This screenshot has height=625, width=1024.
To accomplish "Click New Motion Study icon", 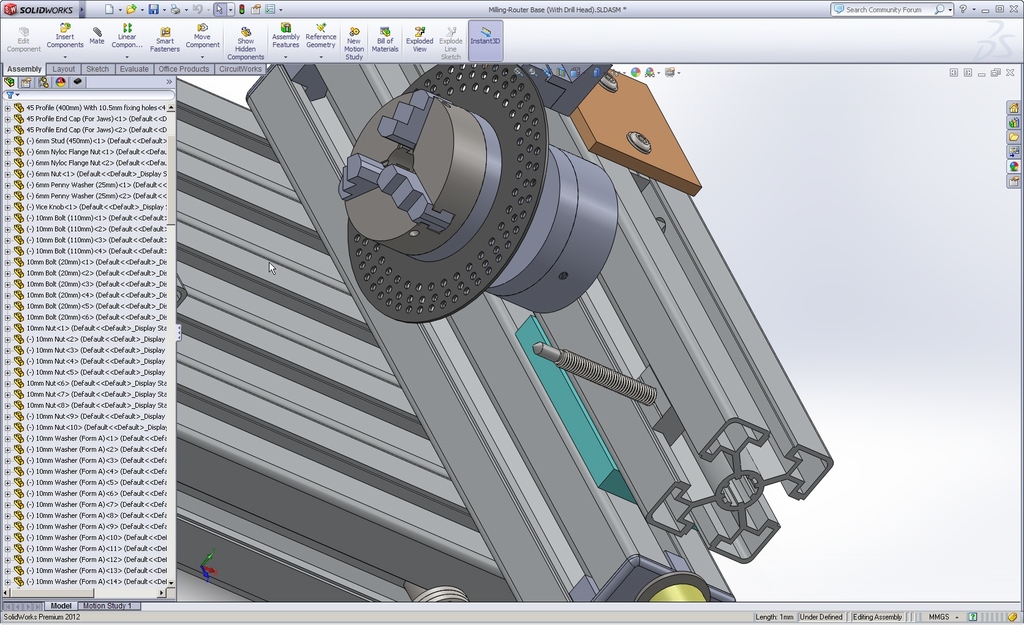I will (x=354, y=42).
